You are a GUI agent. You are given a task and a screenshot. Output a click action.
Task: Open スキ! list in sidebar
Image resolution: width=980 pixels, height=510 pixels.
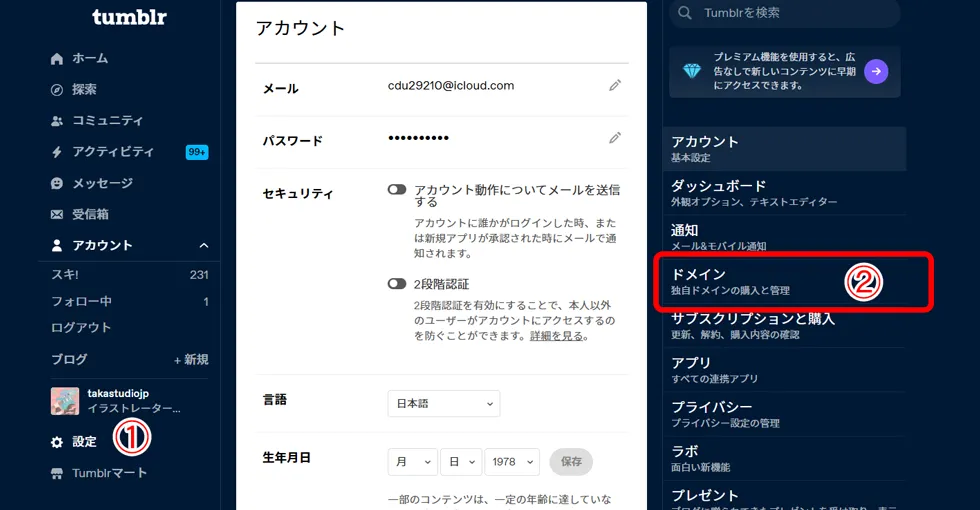tap(65, 275)
